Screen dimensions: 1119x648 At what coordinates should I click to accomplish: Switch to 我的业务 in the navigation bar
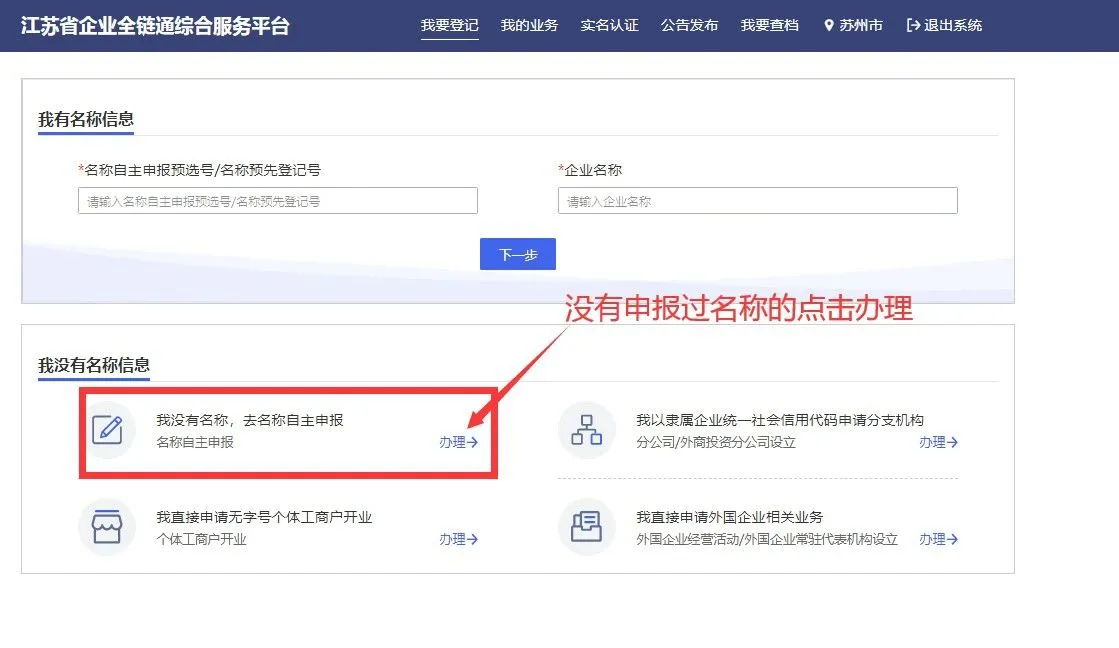point(529,25)
